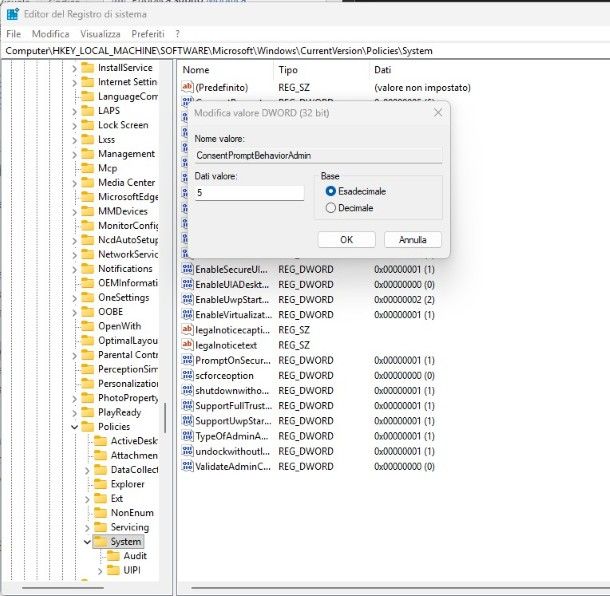
Task: Click the (Predefinito) string value icon
Action: tap(187, 88)
